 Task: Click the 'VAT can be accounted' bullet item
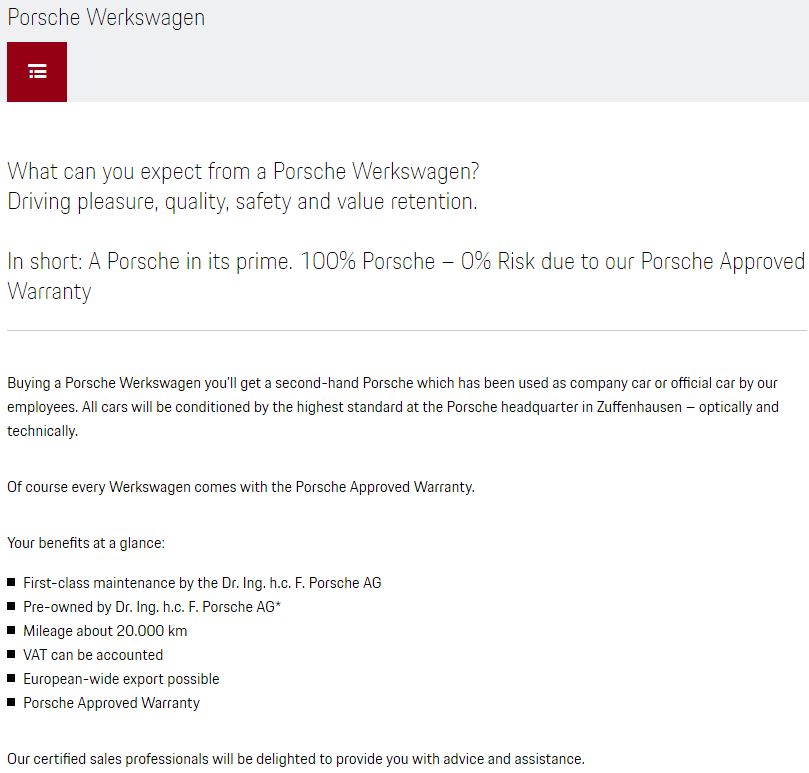coord(93,655)
